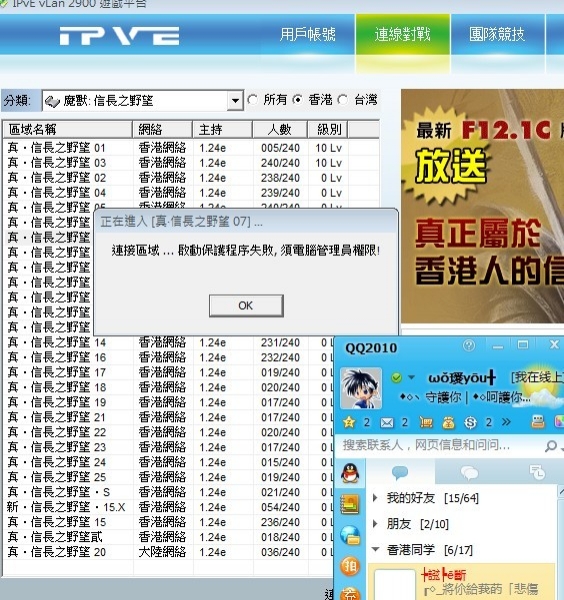Sort list by 人數 column header
The width and height of the screenshot is (564, 600).
280,129
